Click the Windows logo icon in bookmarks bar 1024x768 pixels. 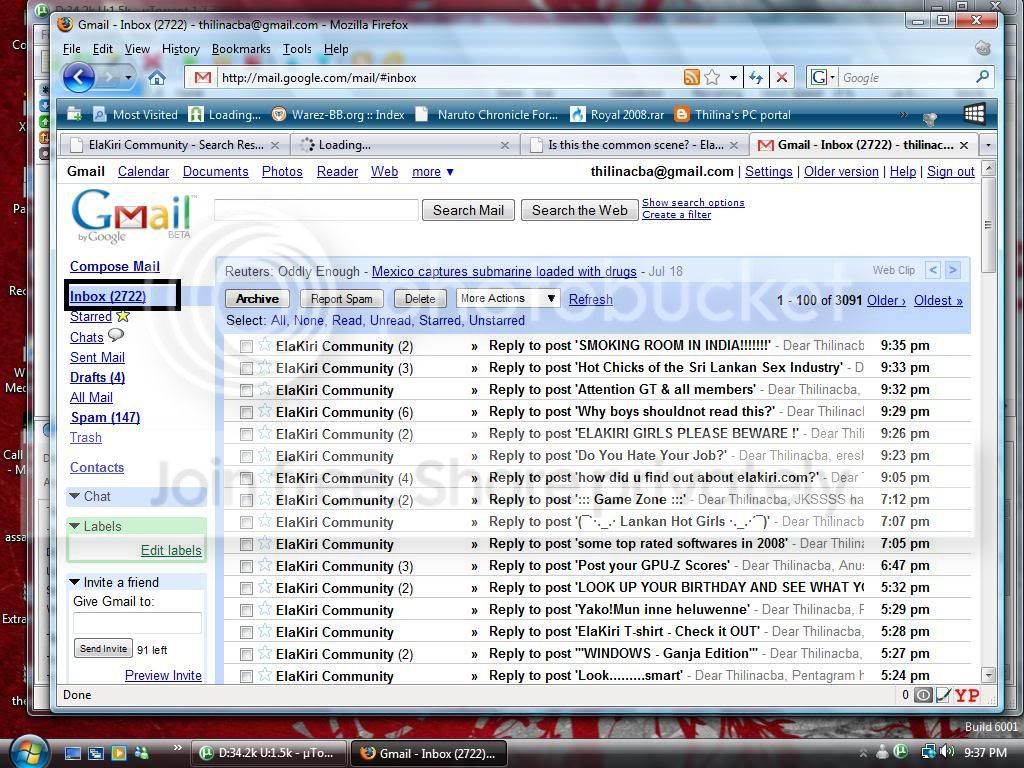coord(974,114)
